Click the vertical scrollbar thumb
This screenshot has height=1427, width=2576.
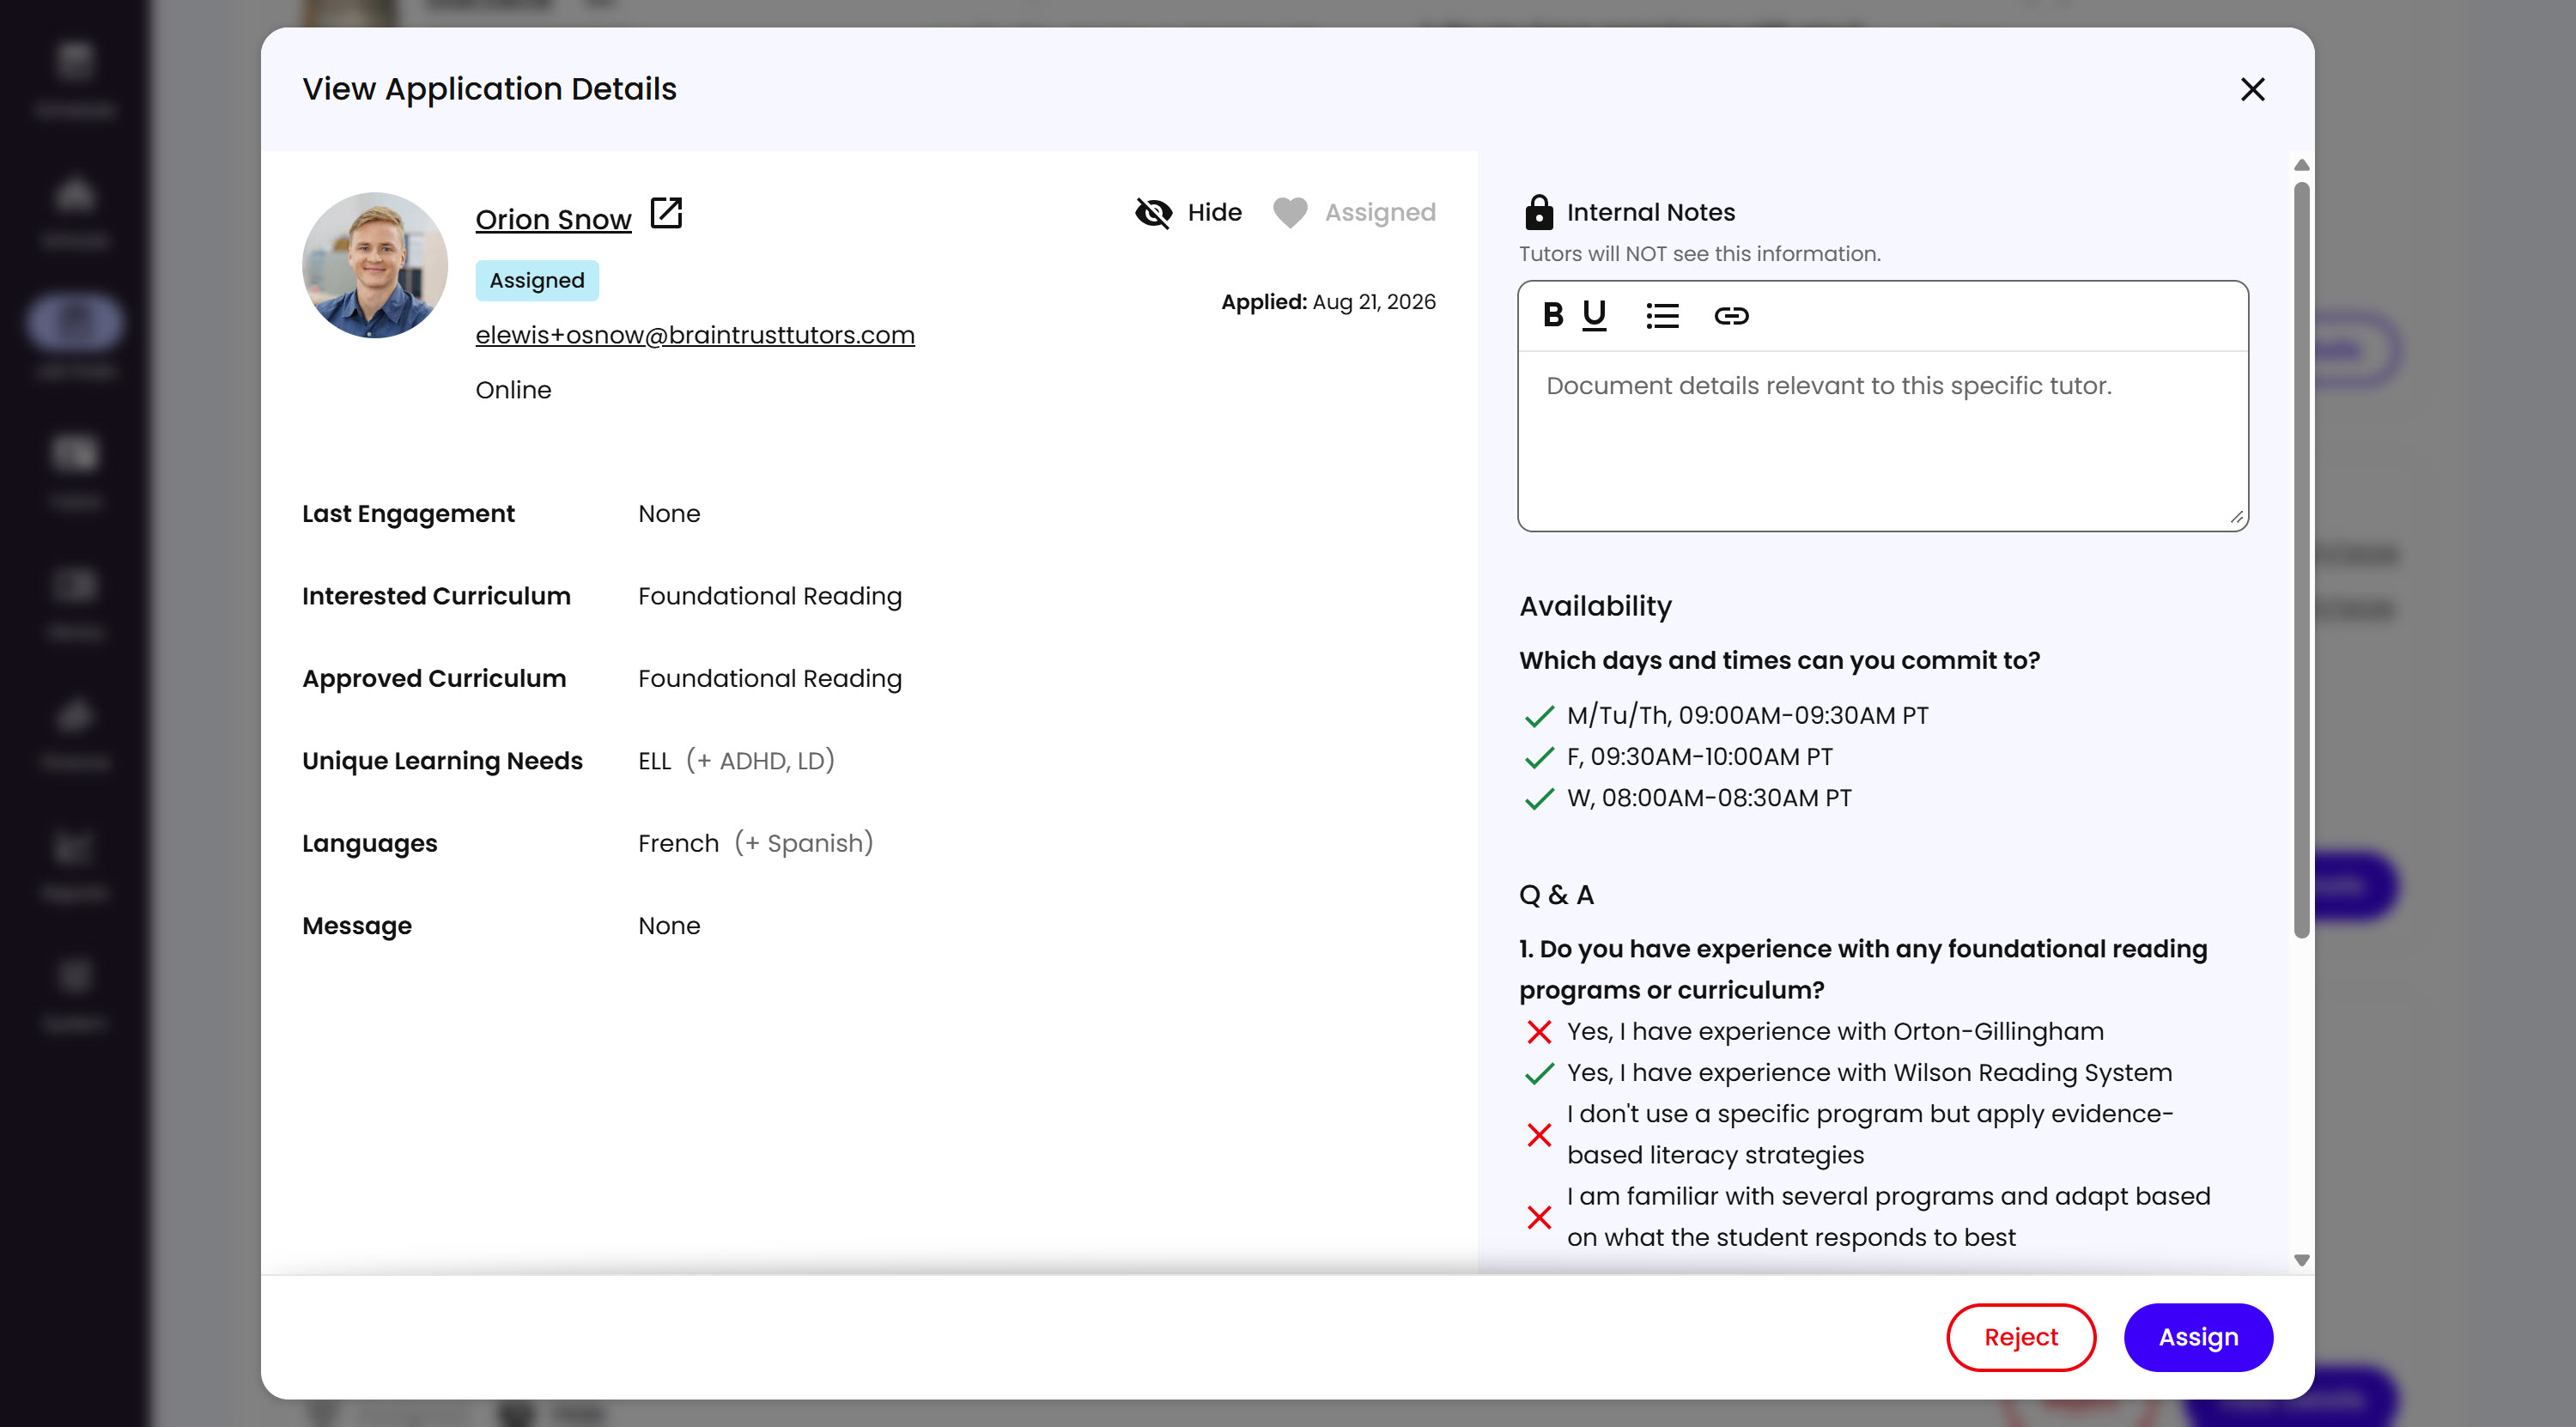[x=2301, y=560]
